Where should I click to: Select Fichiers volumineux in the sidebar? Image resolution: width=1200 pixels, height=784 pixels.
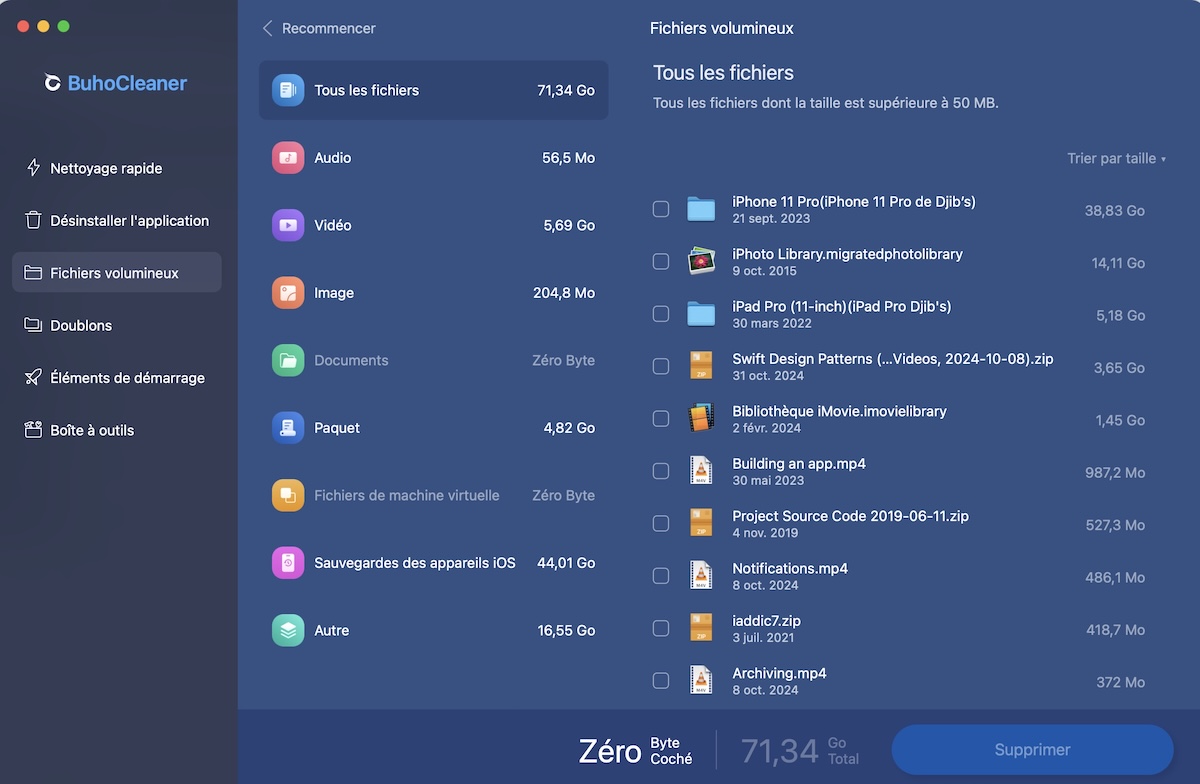point(117,273)
